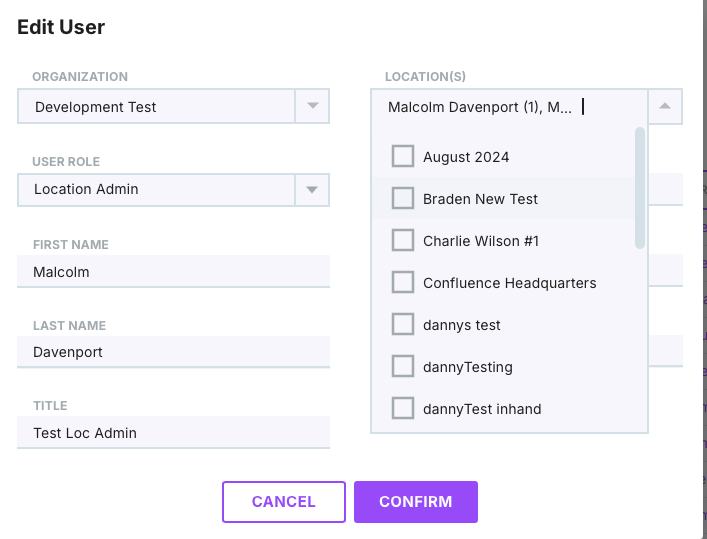The image size is (707, 539).
Task: Toggle the dannyTesting checkbox
Action: click(403, 367)
